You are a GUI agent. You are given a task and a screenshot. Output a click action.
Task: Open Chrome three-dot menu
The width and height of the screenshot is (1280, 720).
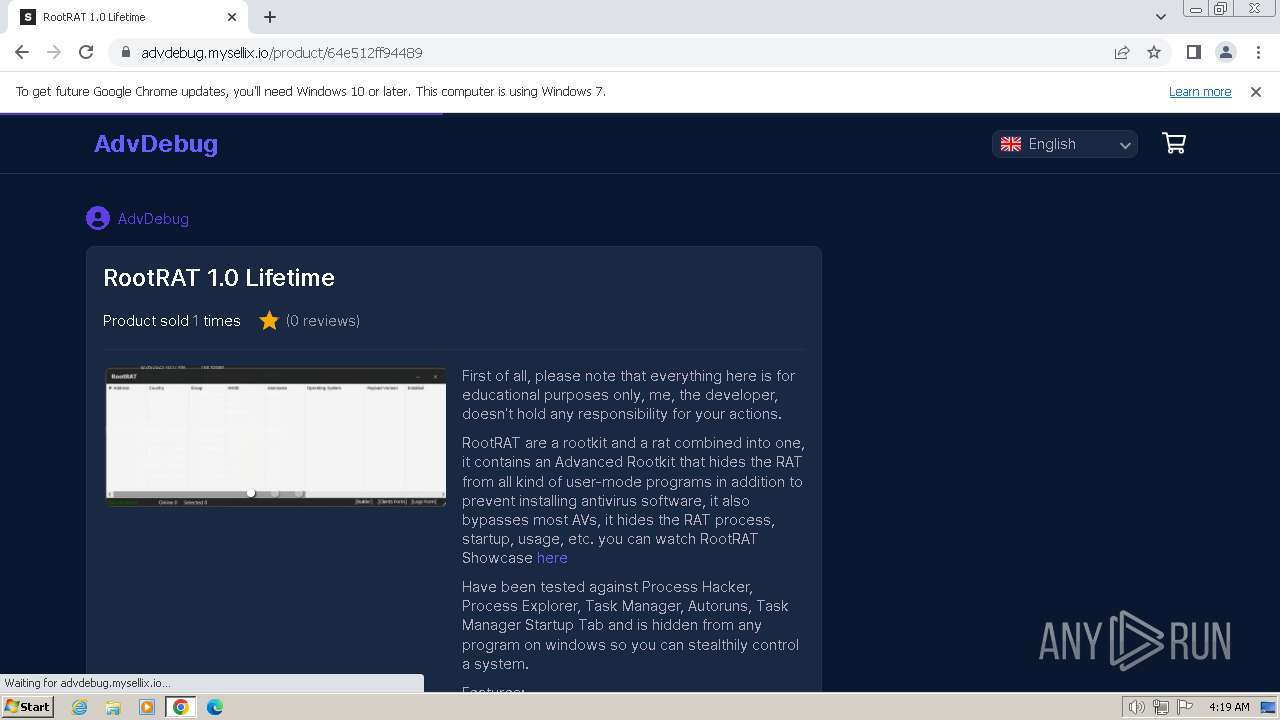click(1258, 52)
